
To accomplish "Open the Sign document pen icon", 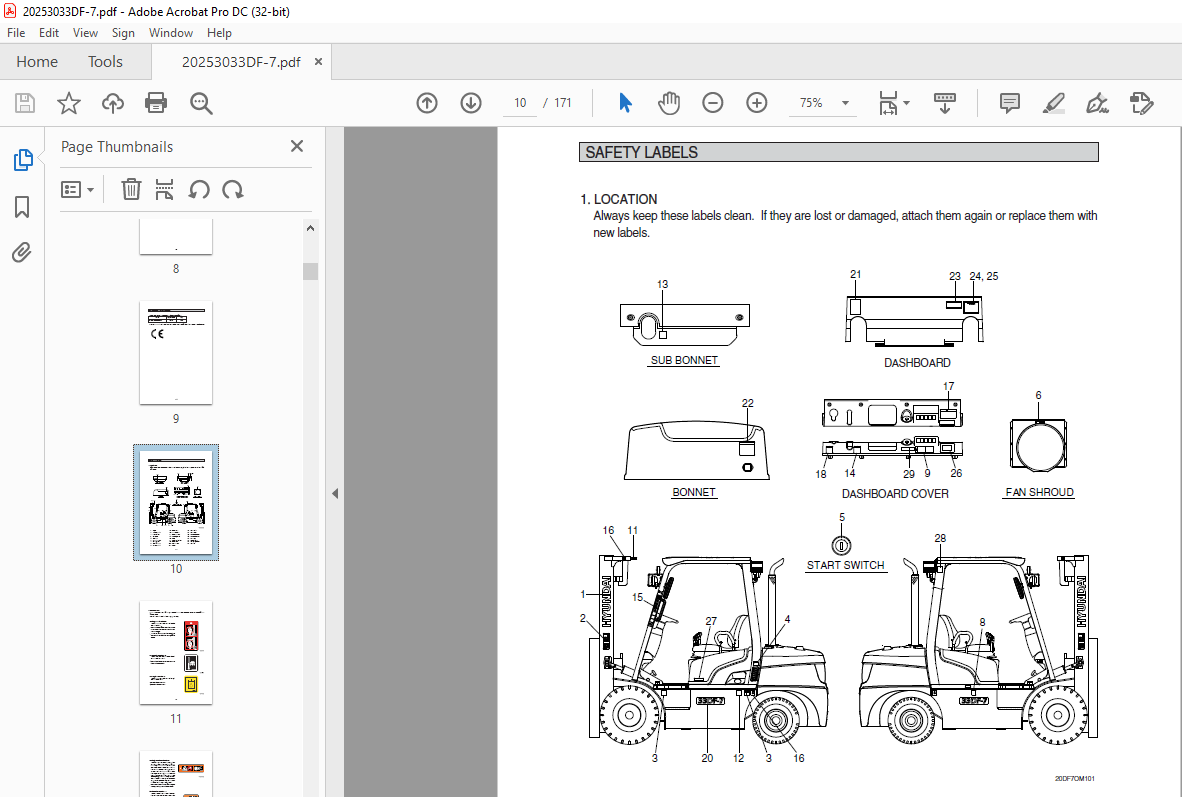I will coord(1097,103).
